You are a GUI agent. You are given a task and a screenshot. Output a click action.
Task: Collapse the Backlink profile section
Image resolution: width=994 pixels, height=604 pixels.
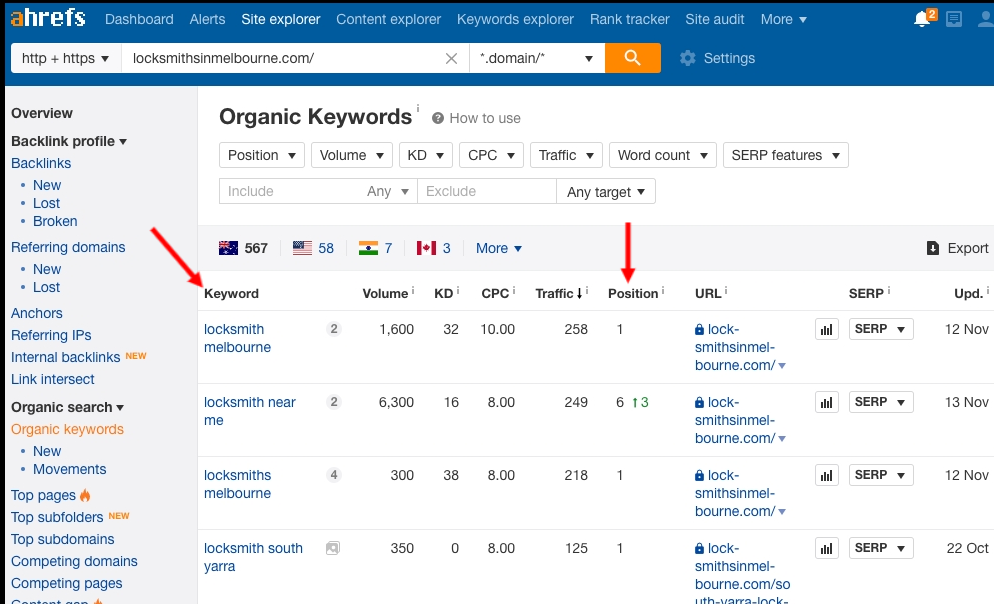[x=69, y=141]
